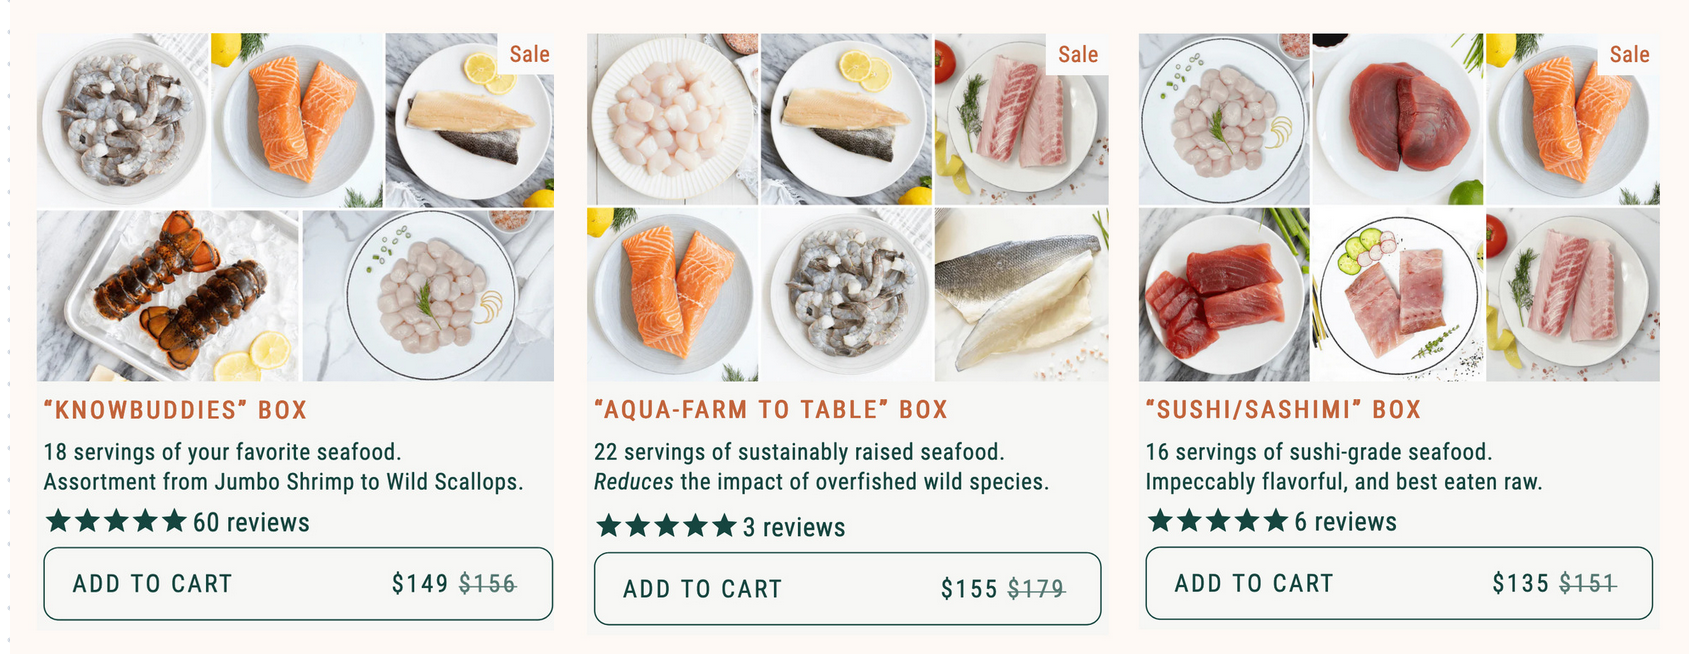Click the Sale badge on Aqua-Farm Box
The width and height of the screenshot is (1689, 654).
tap(1078, 54)
